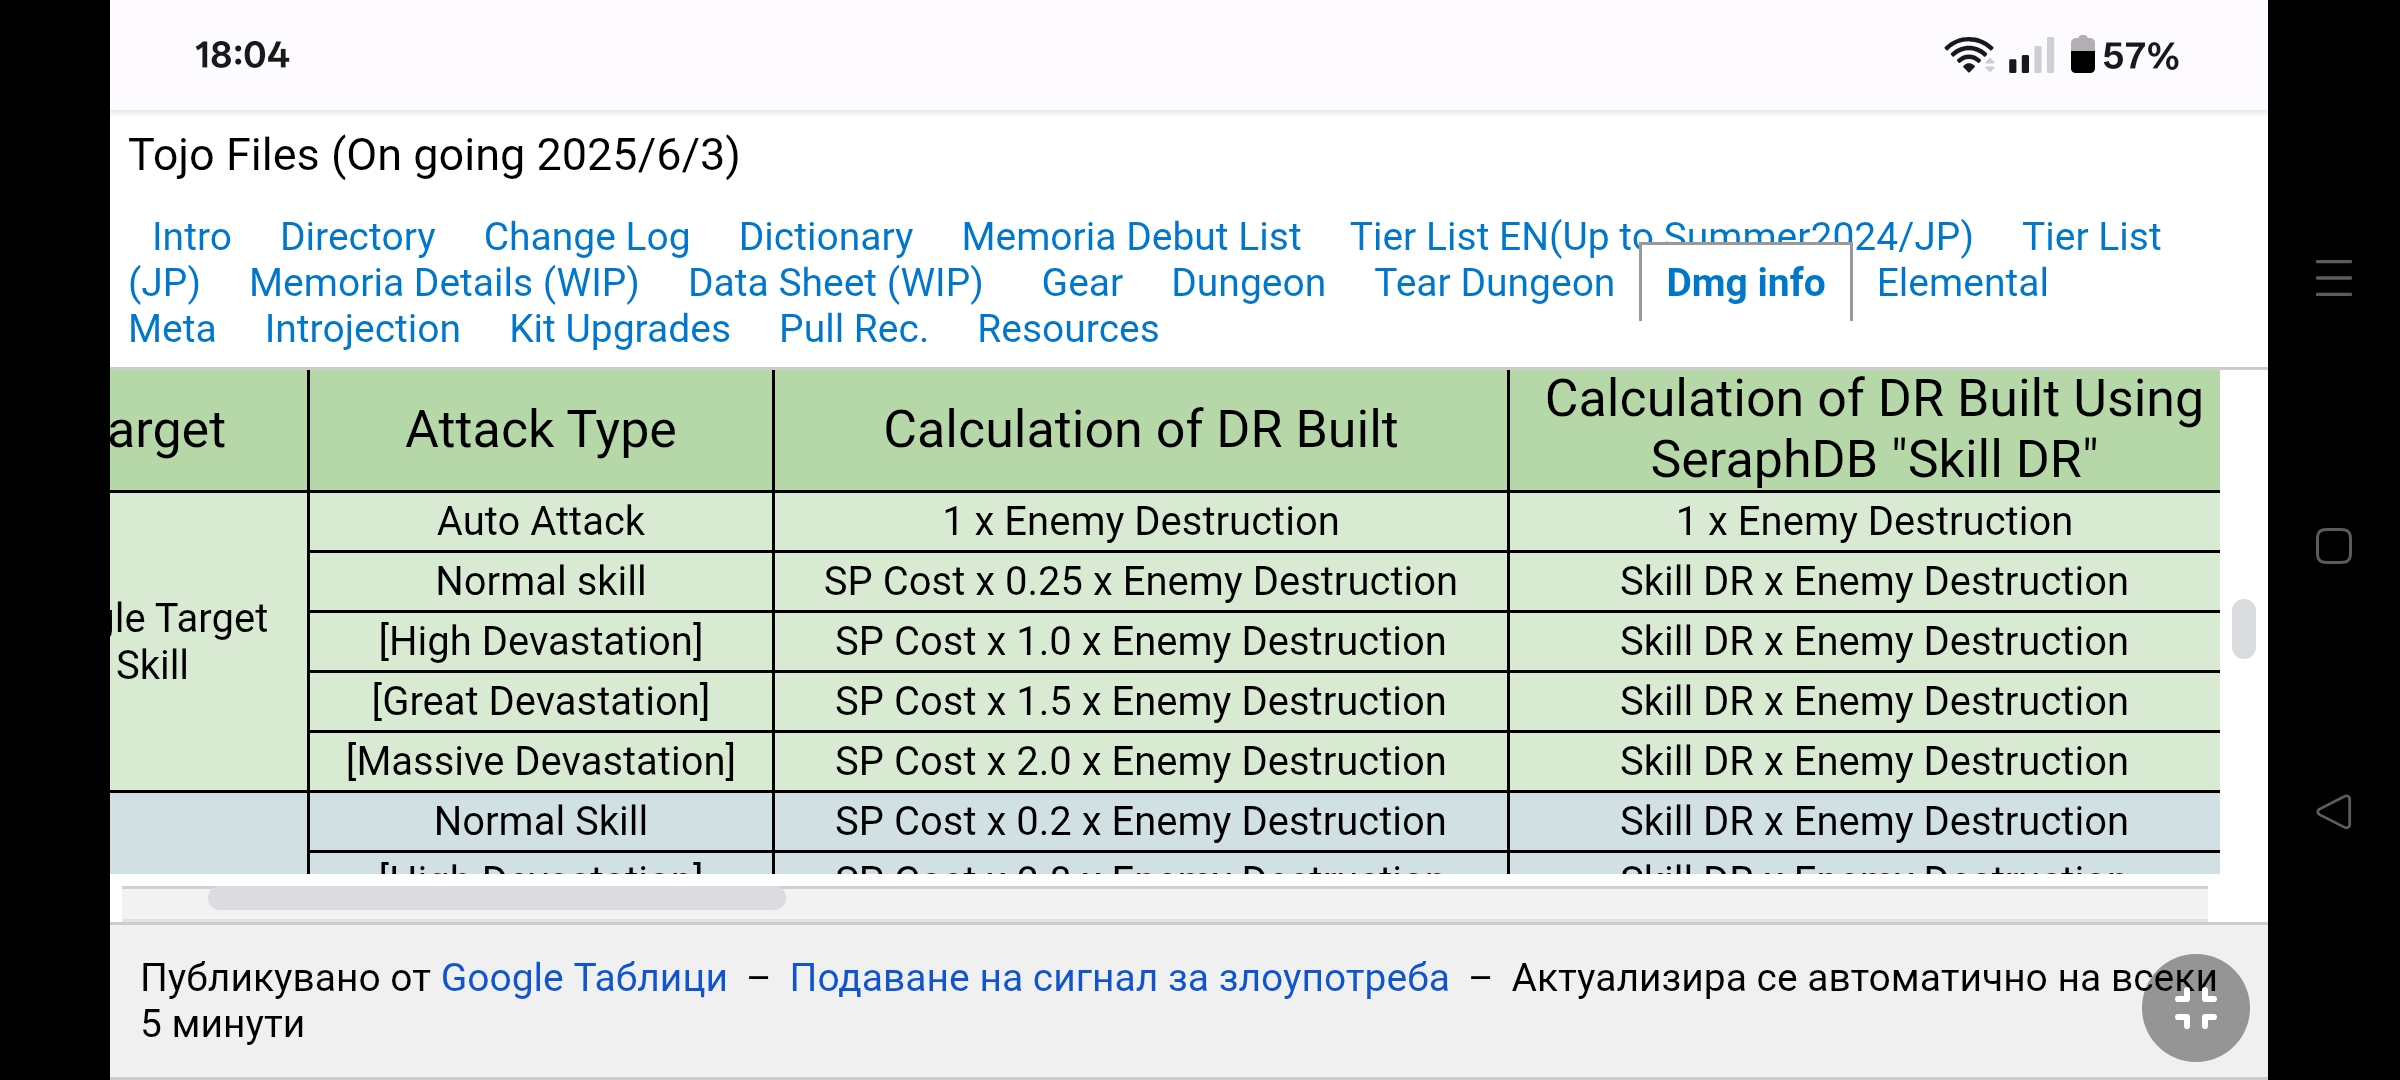Select SP Cost x 0.25 x Enemy Destruction
The height and width of the screenshot is (1080, 2400).
click(1140, 581)
